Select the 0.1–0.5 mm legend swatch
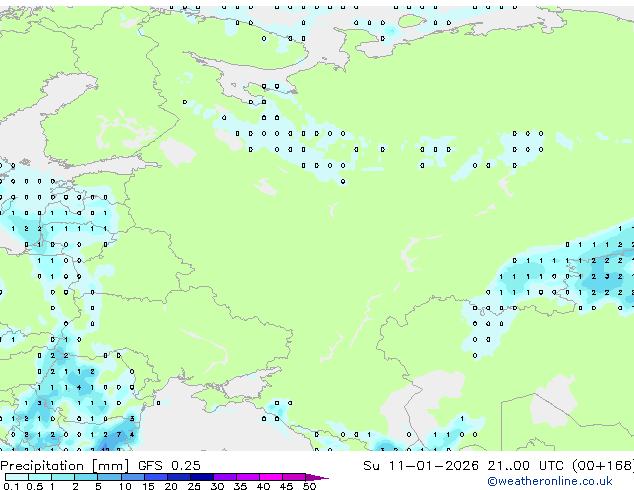 click(17, 477)
